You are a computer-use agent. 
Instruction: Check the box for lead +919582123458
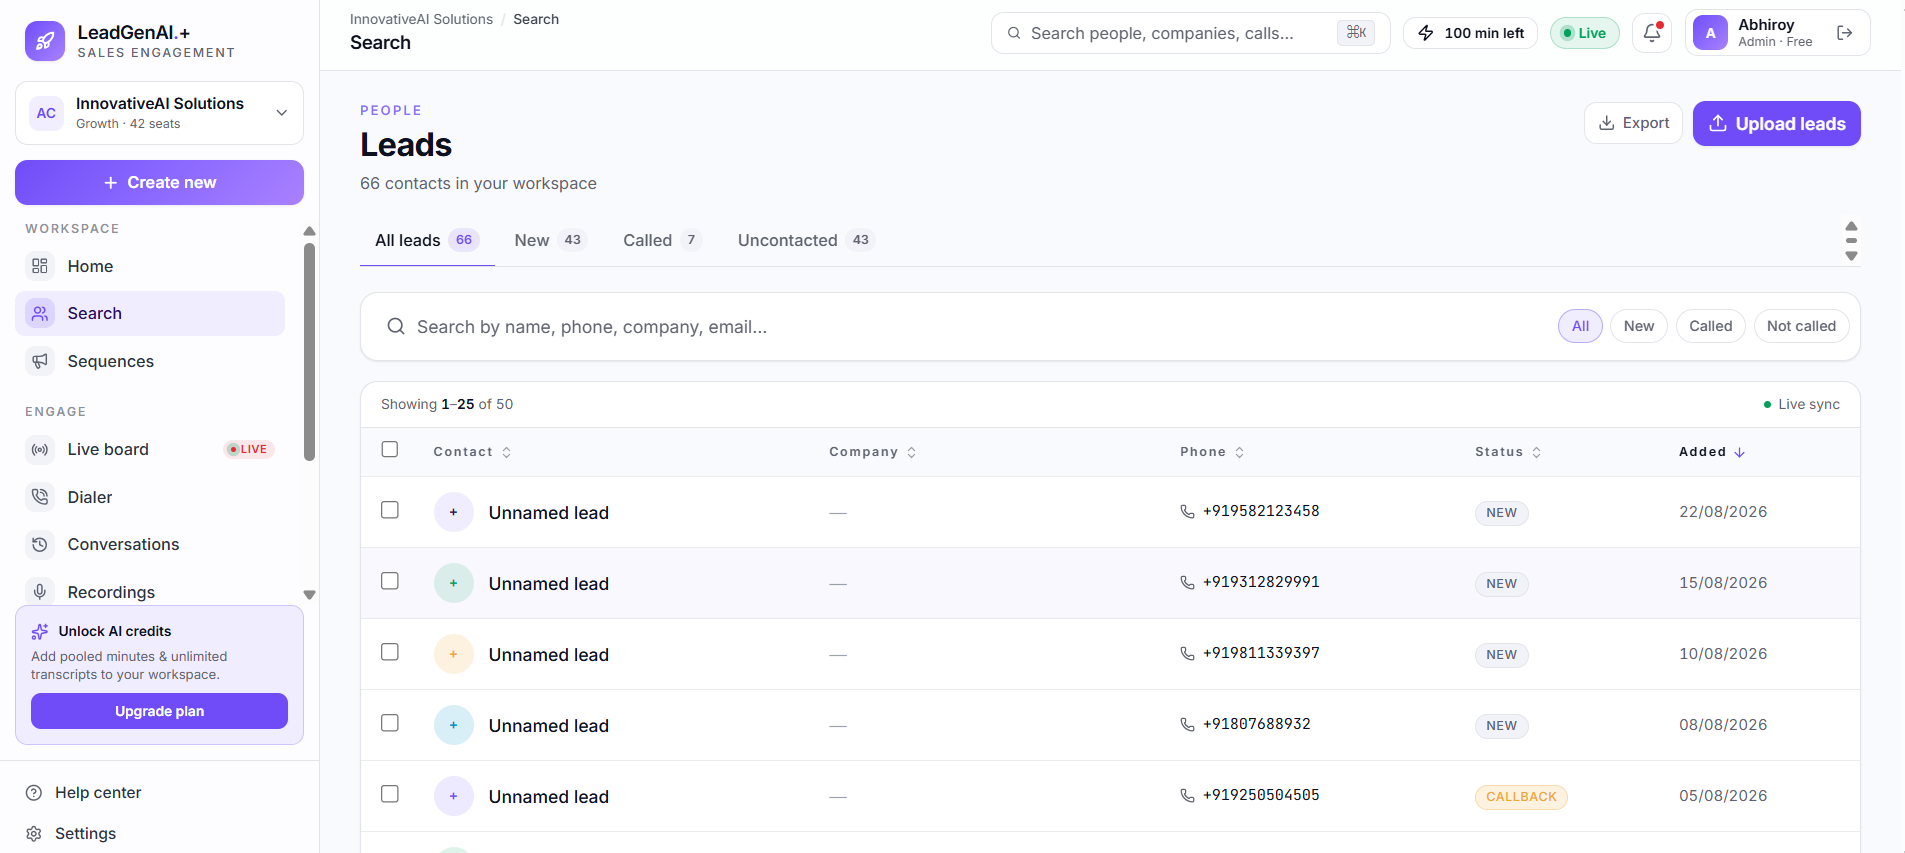tap(390, 510)
